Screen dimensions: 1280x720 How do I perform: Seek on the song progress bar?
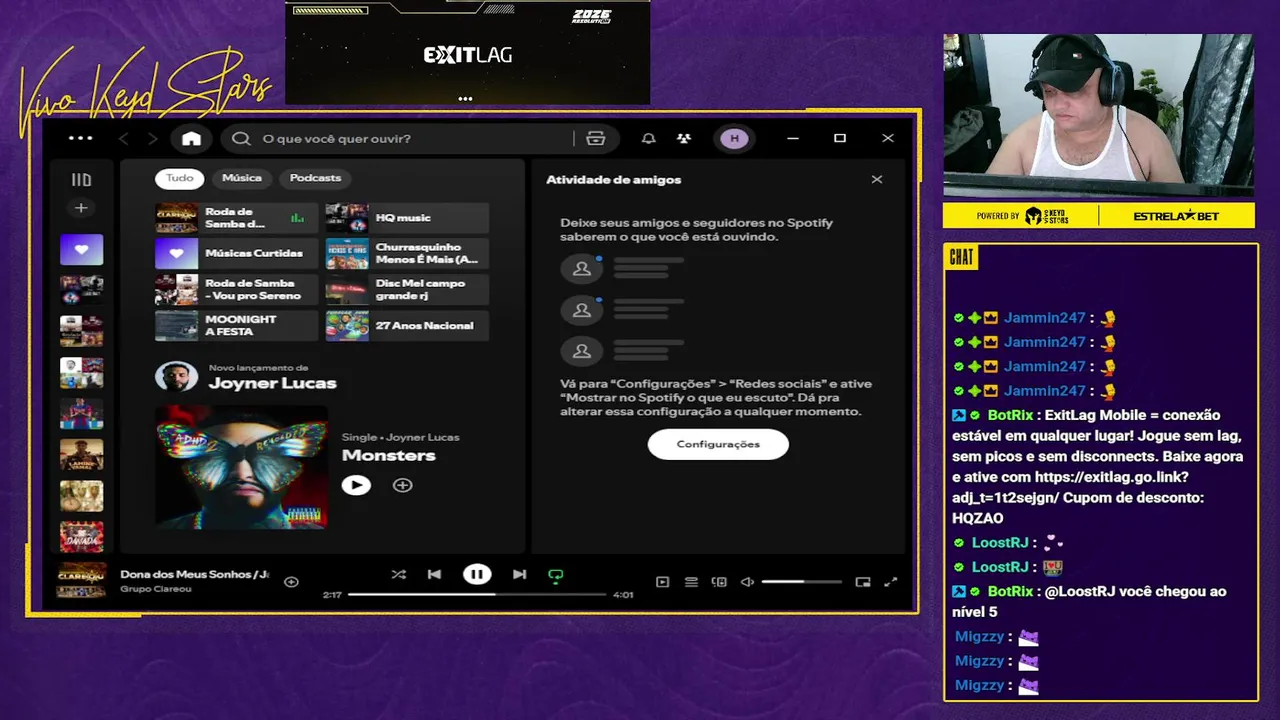[477, 594]
